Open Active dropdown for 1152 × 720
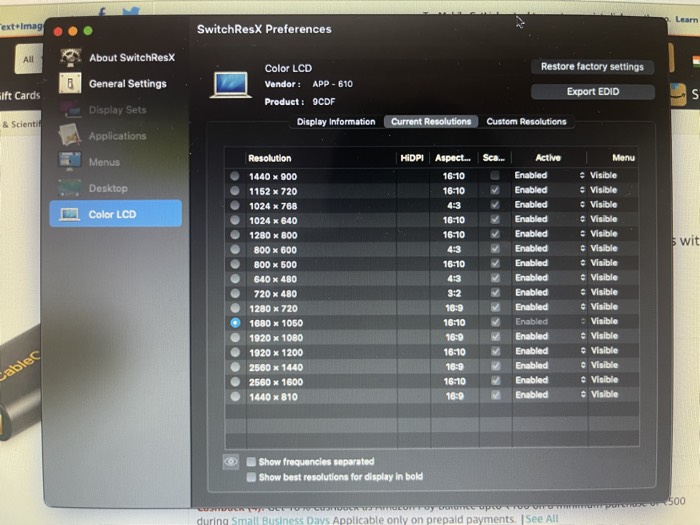 point(549,190)
